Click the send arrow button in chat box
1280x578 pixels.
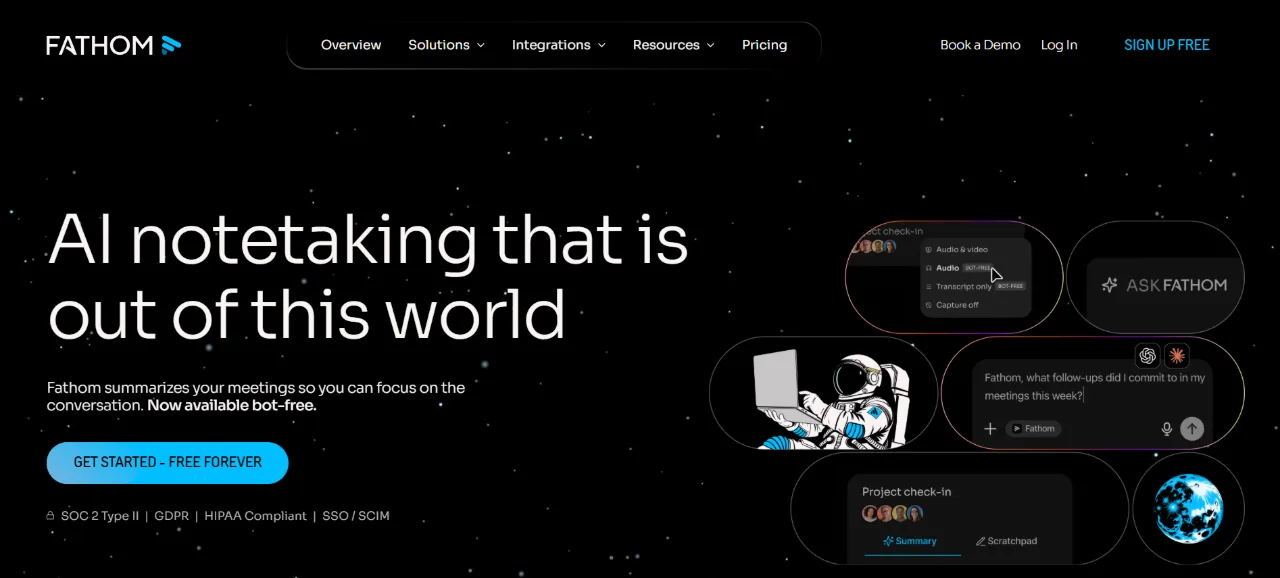click(x=1191, y=429)
